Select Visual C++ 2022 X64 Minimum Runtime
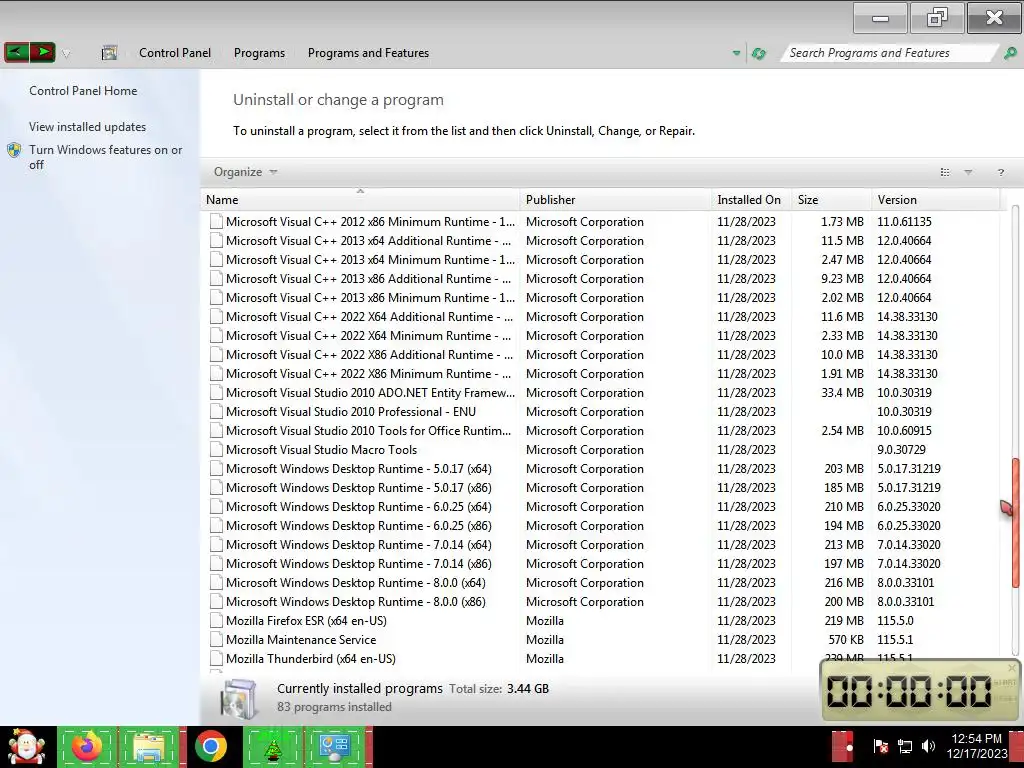Image resolution: width=1024 pixels, height=768 pixels. (604, 336)
